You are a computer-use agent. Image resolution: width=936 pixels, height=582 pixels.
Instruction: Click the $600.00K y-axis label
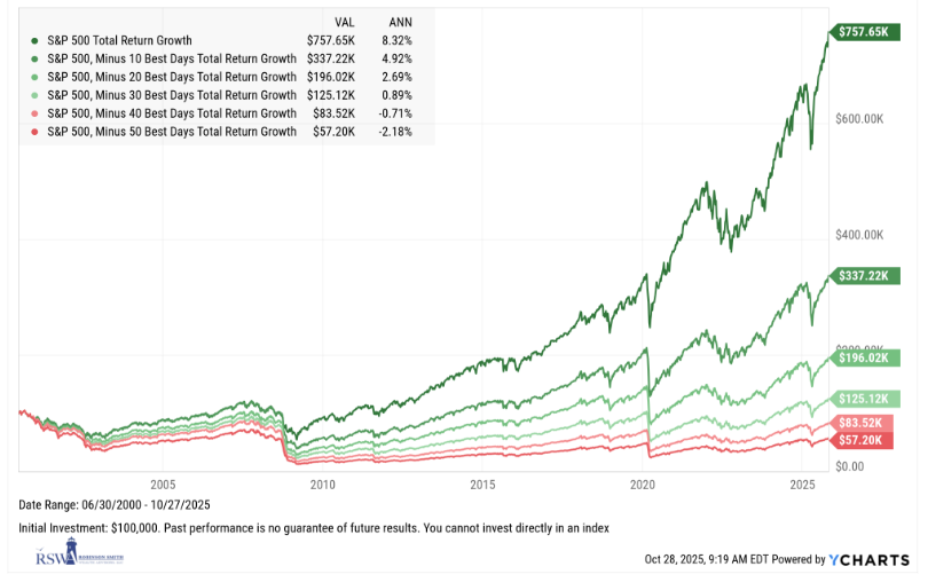859,119
